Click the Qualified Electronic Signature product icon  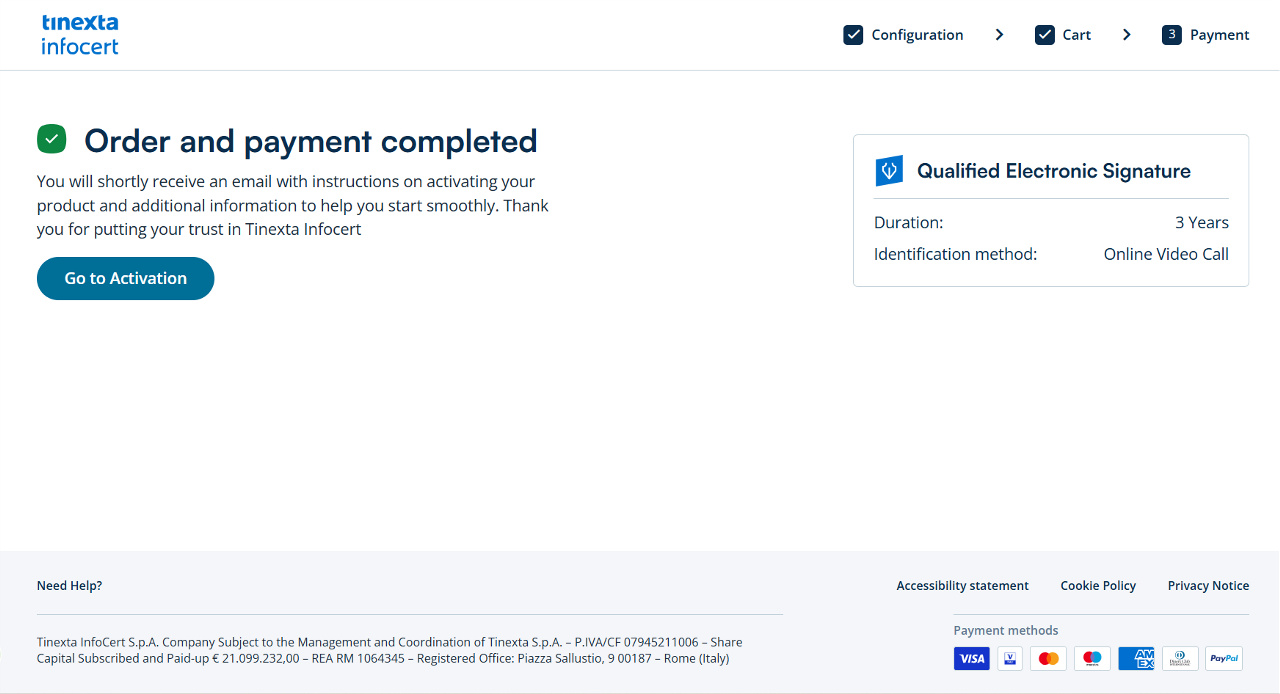(x=889, y=171)
